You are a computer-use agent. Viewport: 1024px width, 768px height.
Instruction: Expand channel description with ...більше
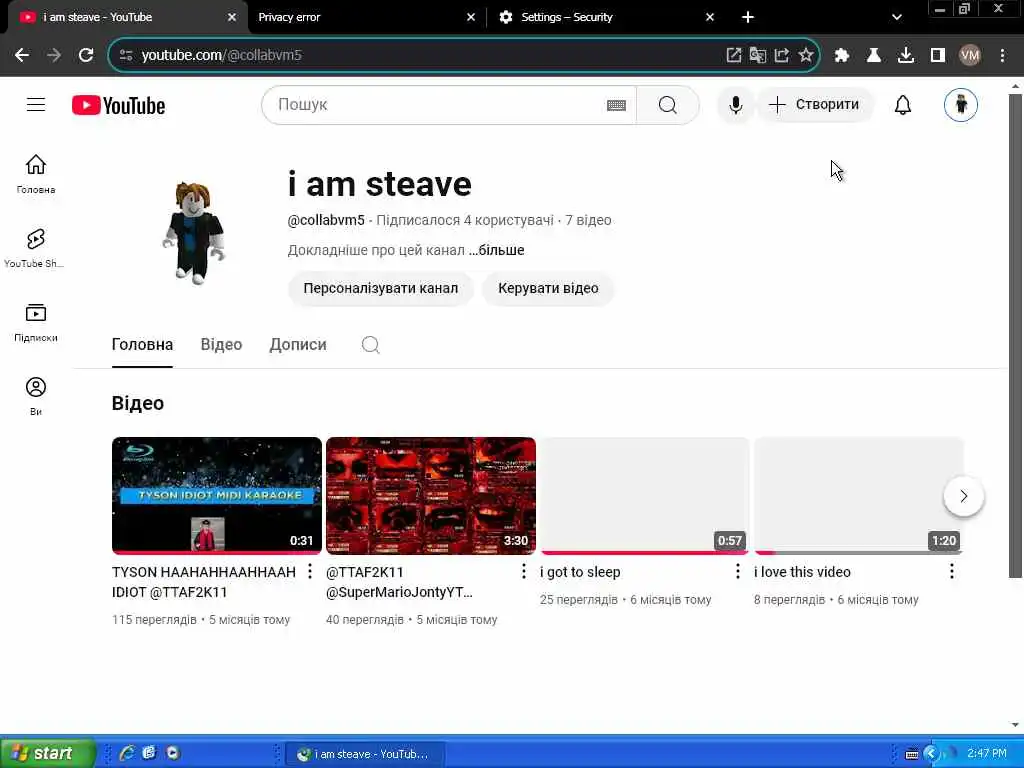(496, 250)
